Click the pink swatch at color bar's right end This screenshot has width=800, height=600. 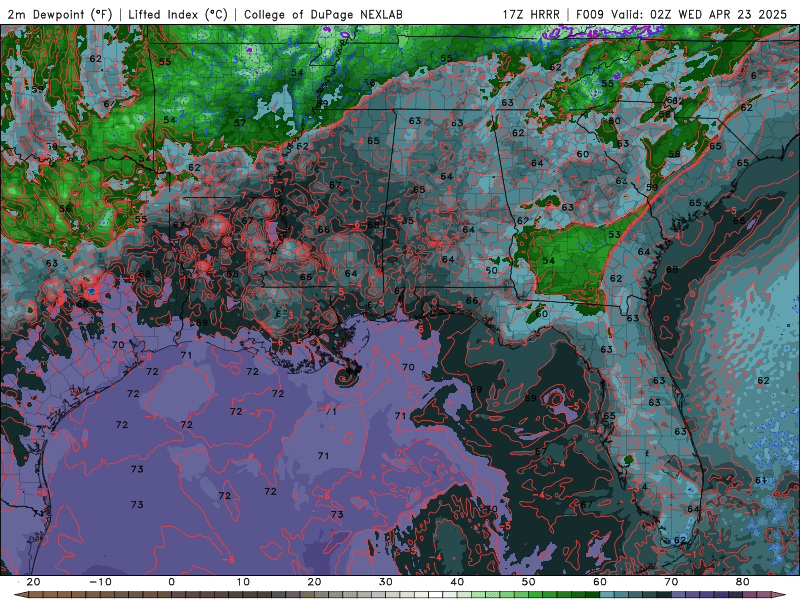point(764,595)
